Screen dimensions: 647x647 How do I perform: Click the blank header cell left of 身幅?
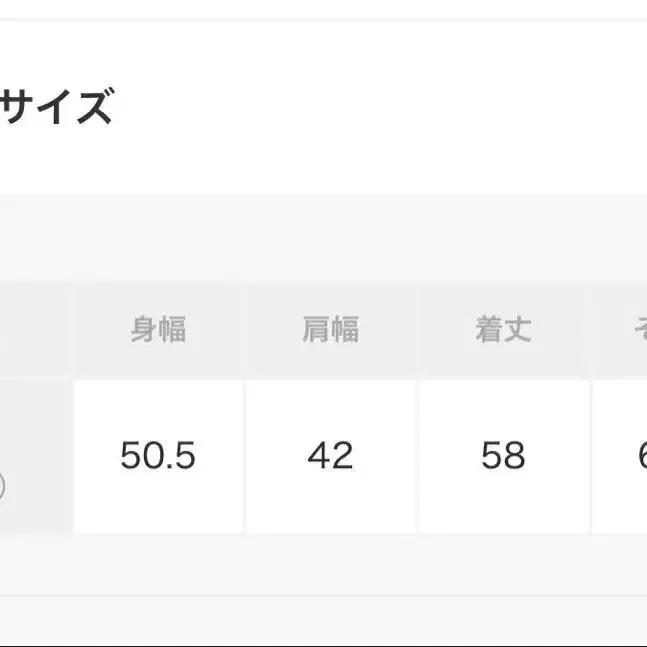coord(35,329)
